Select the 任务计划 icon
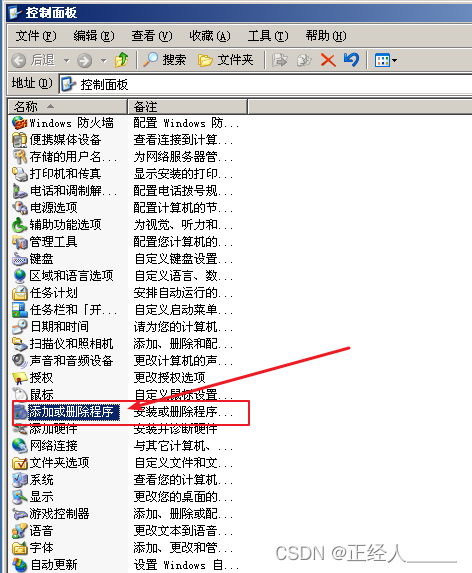 click(x=20, y=293)
